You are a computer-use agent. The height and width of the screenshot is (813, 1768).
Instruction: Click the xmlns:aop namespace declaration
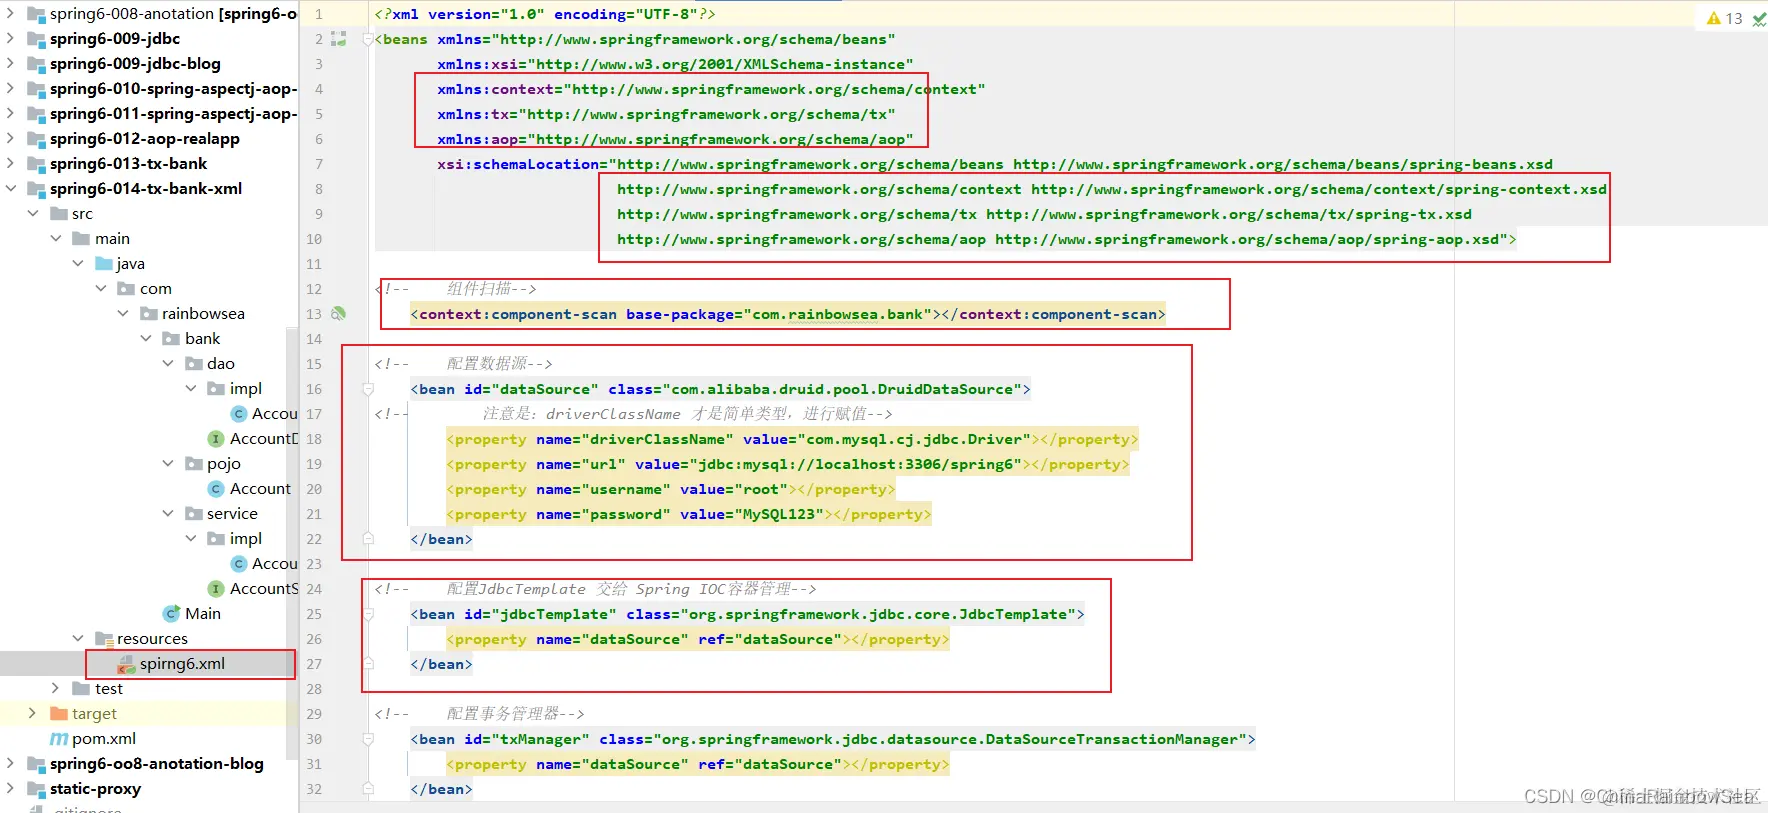click(675, 139)
